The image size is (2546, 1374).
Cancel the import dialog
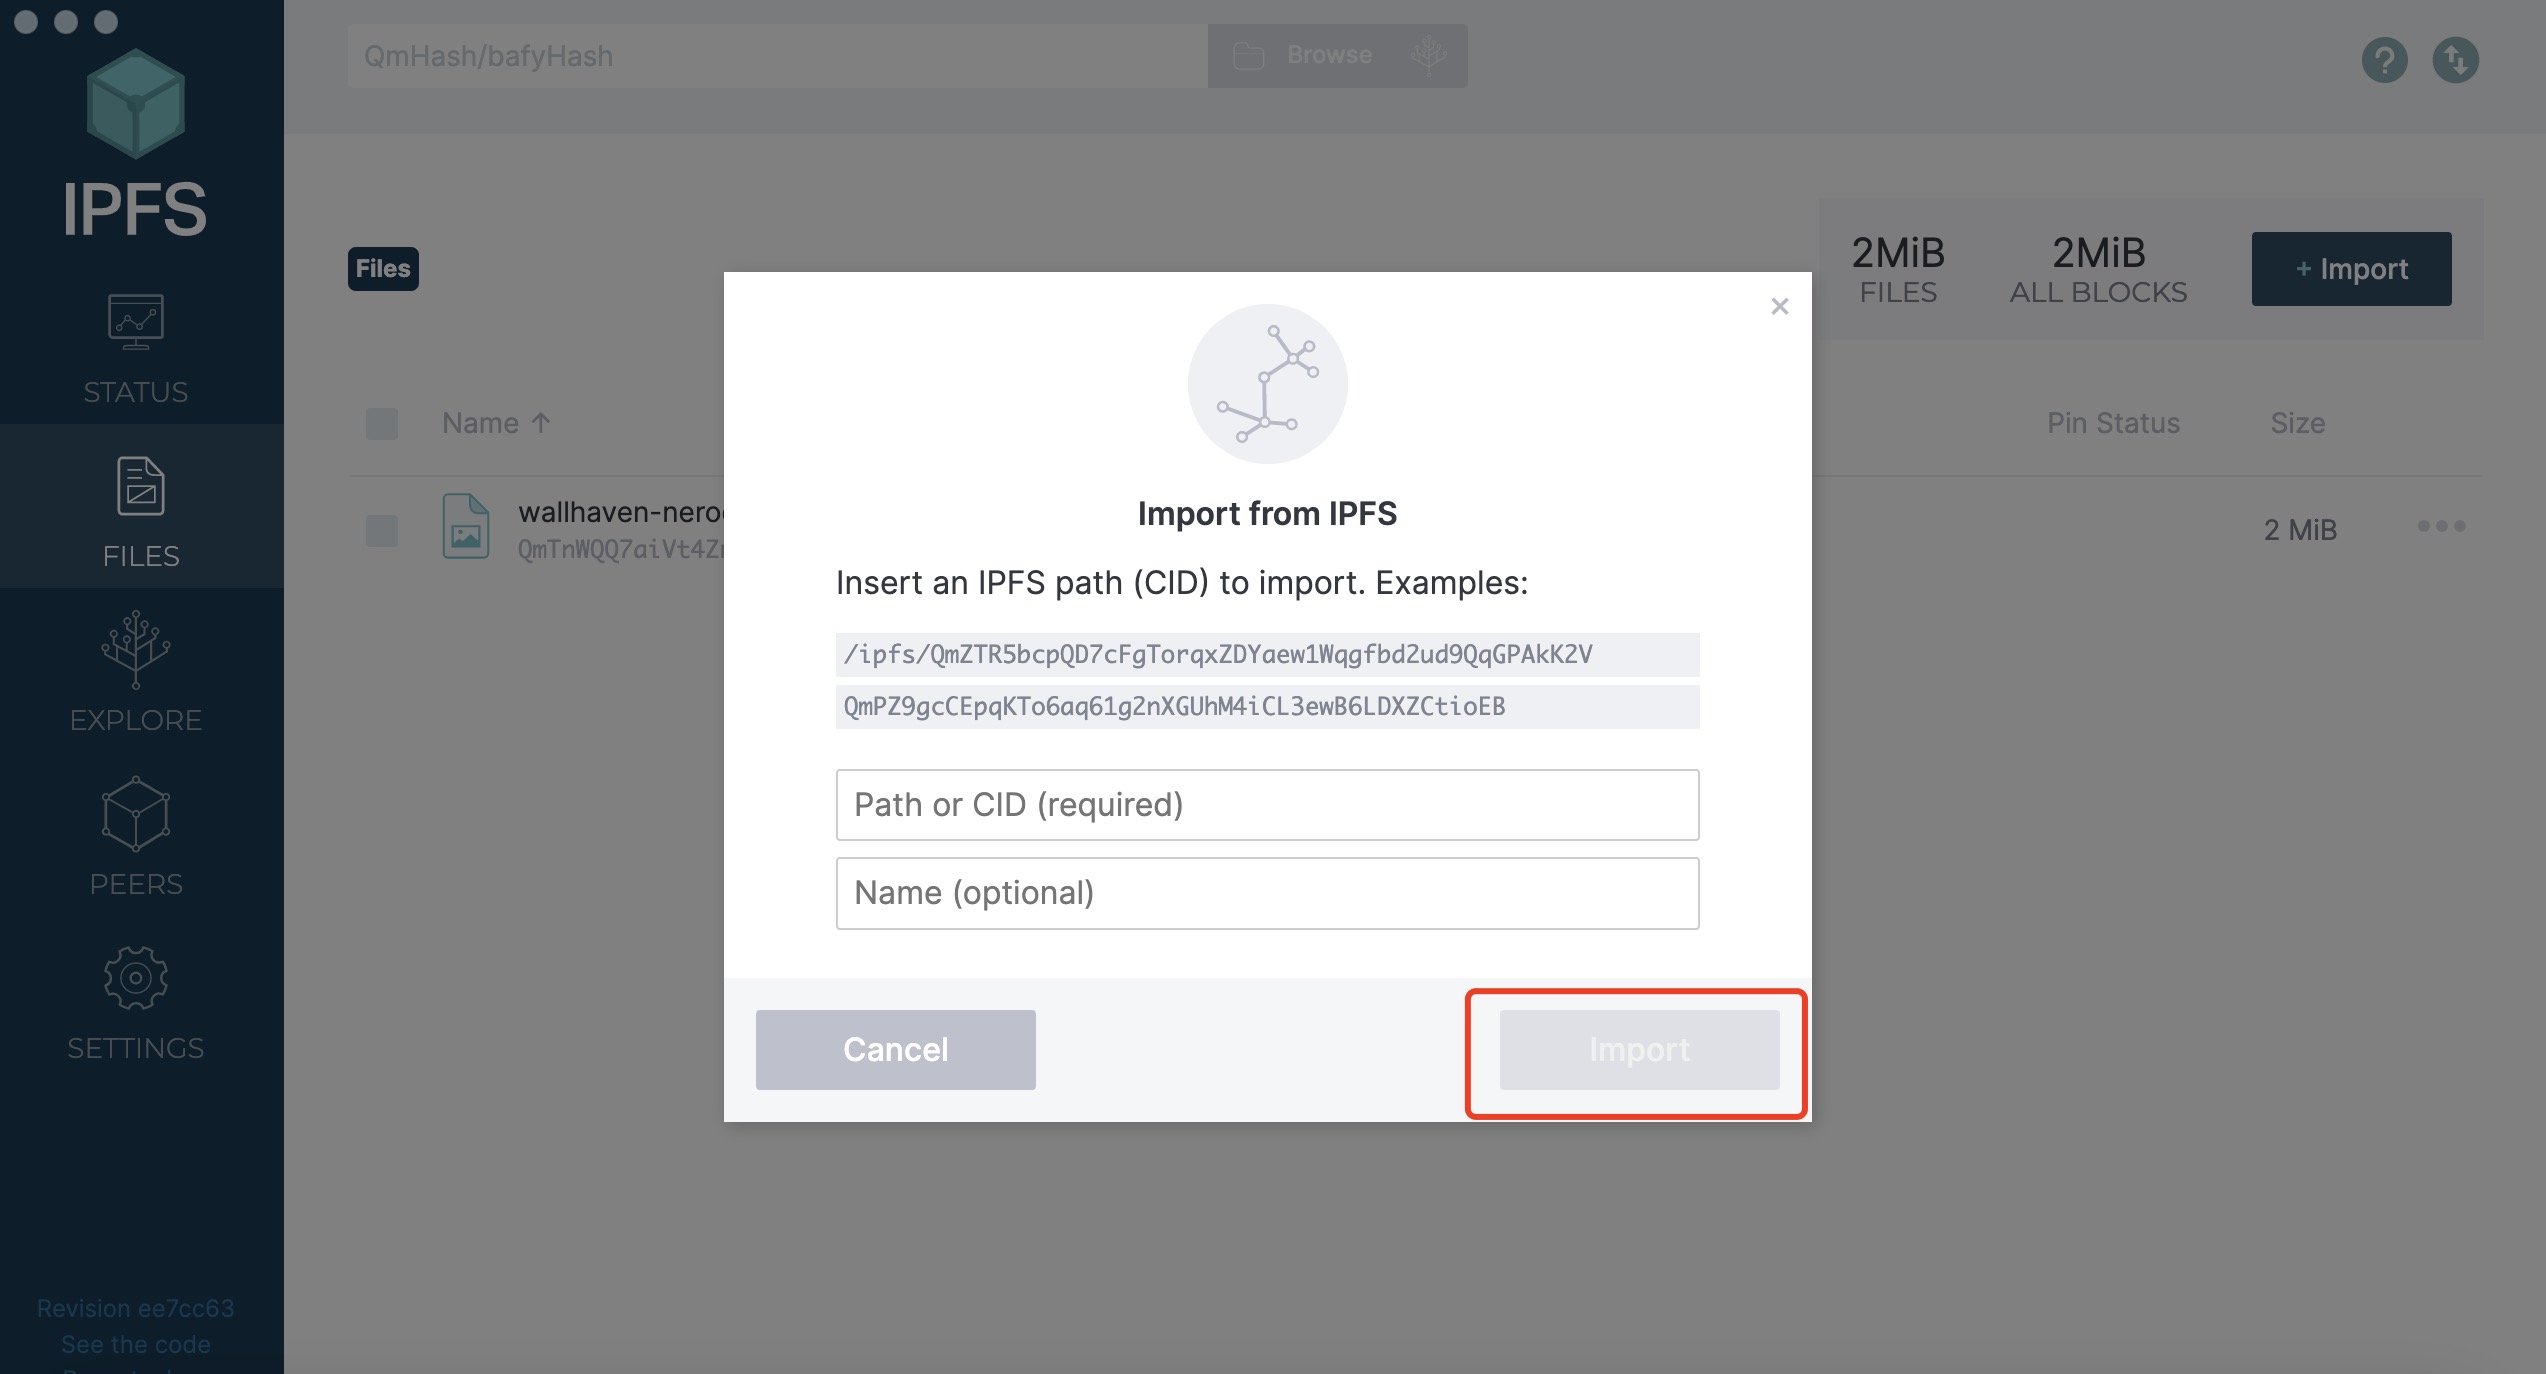(x=896, y=1050)
